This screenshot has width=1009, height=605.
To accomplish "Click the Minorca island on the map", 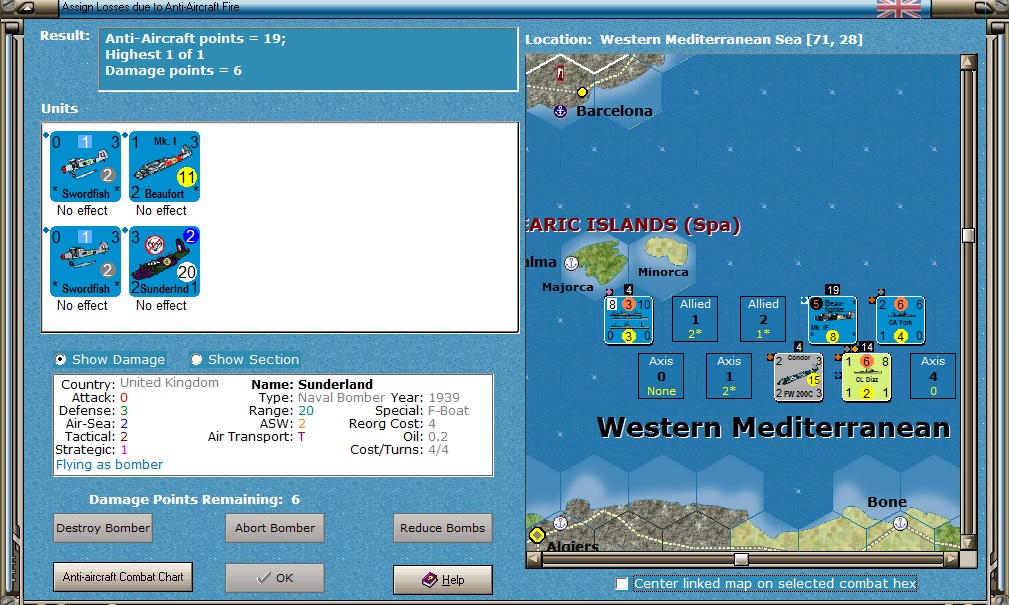I will [x=667, y=250].
